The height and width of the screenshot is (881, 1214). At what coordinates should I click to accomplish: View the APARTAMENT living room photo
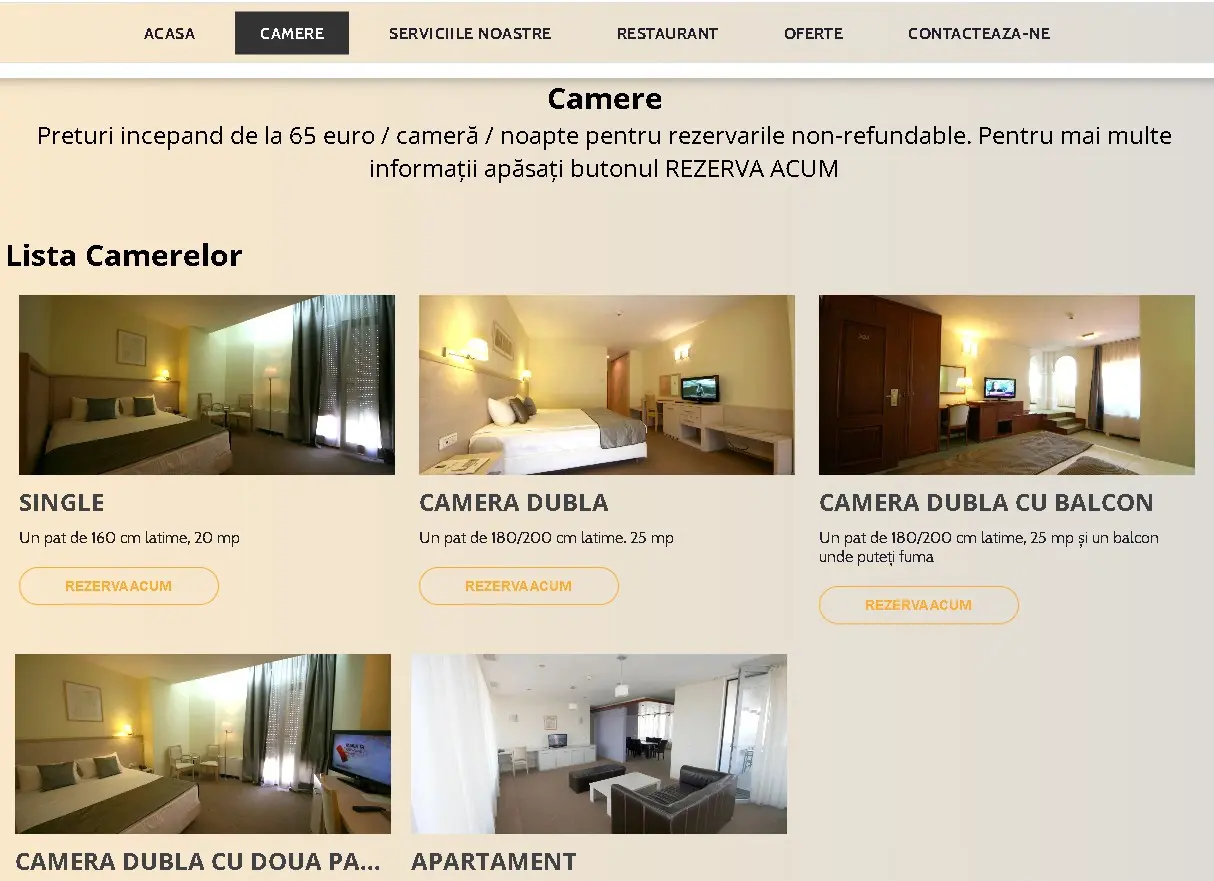pos(599,744)
